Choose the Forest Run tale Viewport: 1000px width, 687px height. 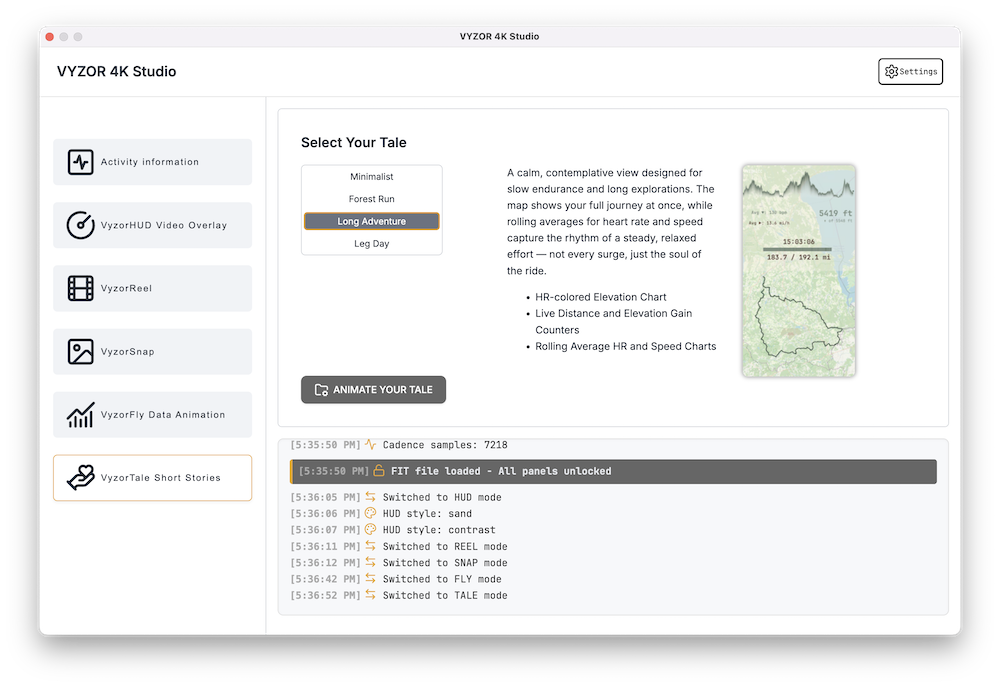click(371, 199)
